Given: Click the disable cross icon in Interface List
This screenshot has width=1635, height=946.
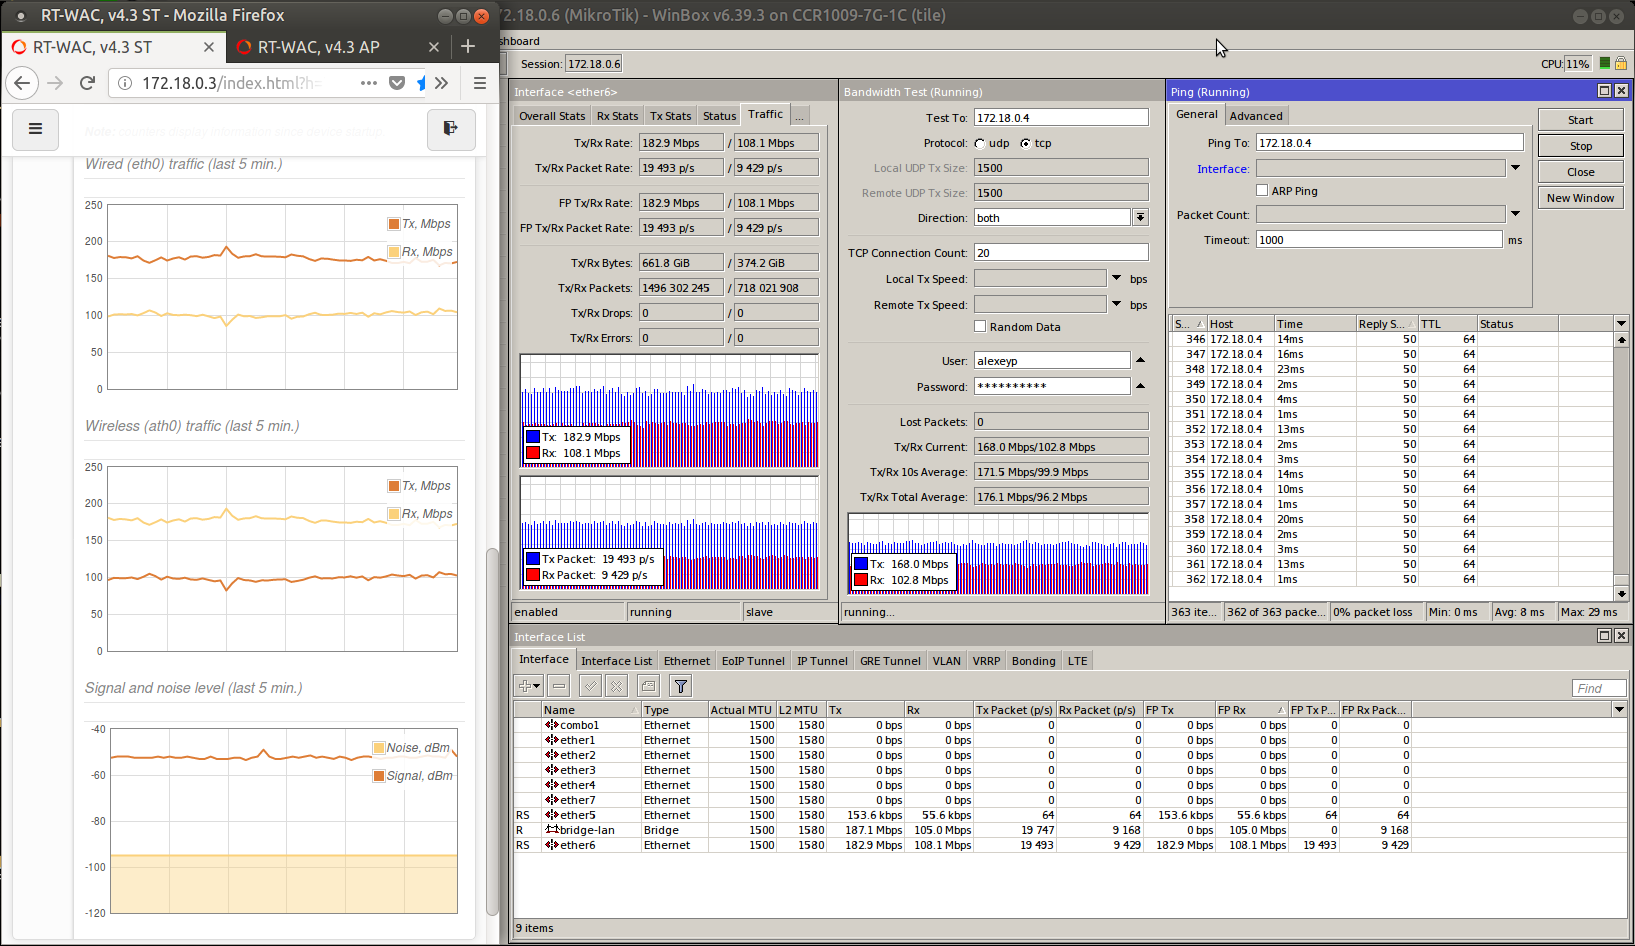Looking at the screenshot, I should click(617, 686).
